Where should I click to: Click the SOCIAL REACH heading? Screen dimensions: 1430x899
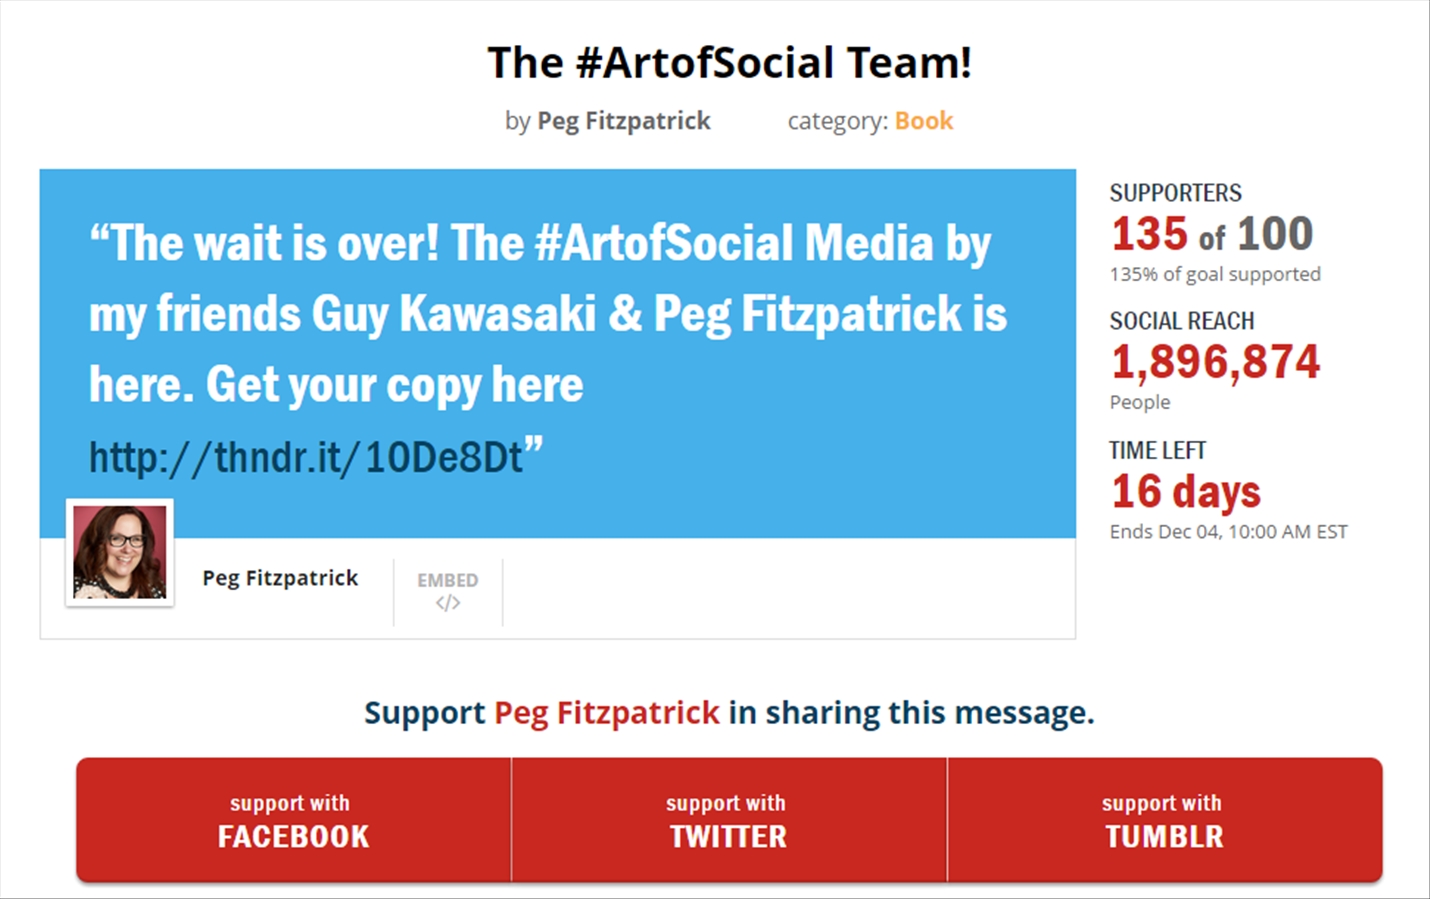[x=1182, y=321]
